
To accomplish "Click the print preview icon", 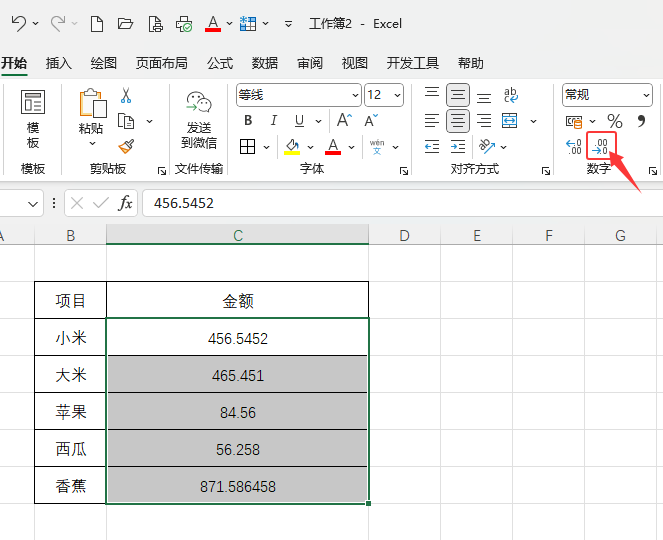I will coord(155,24).
